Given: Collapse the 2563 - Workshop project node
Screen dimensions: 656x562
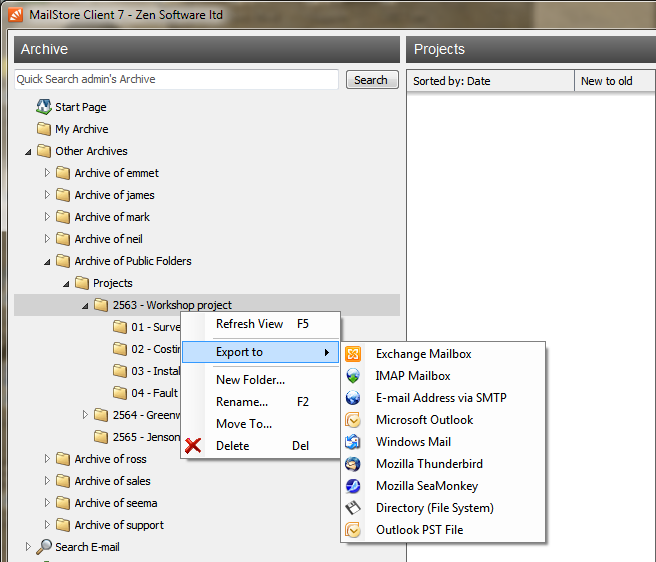Looking at the screenshot, I should [85, 306].
